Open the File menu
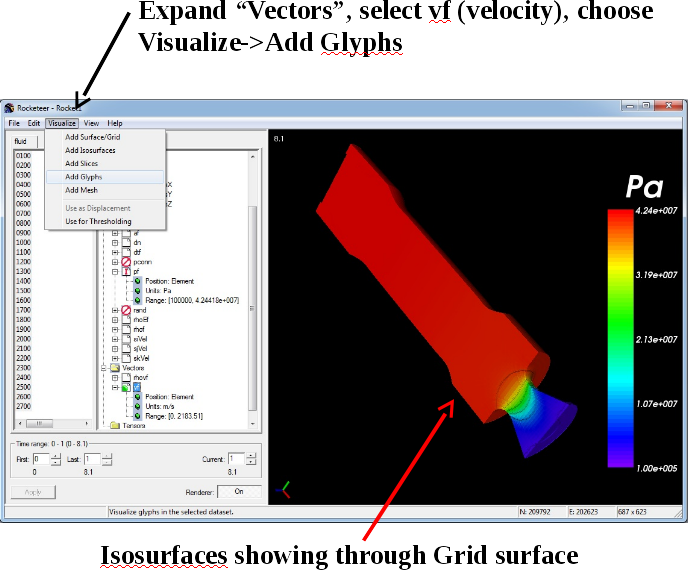 coord(14,123)
